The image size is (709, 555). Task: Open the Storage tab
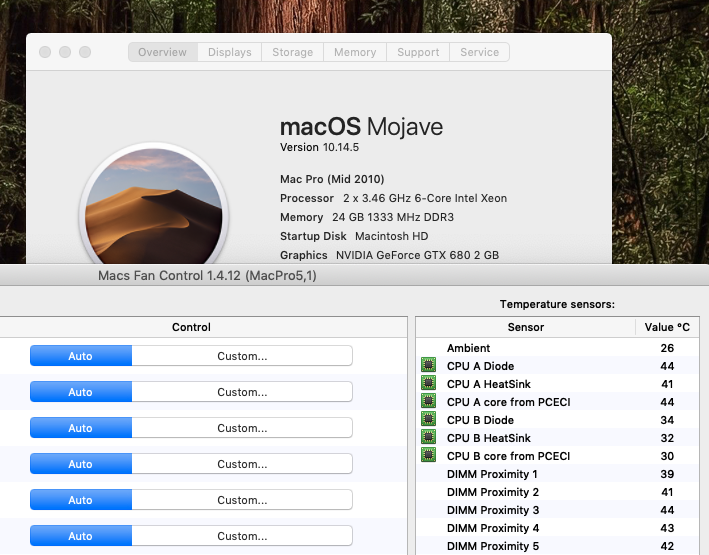293,52
